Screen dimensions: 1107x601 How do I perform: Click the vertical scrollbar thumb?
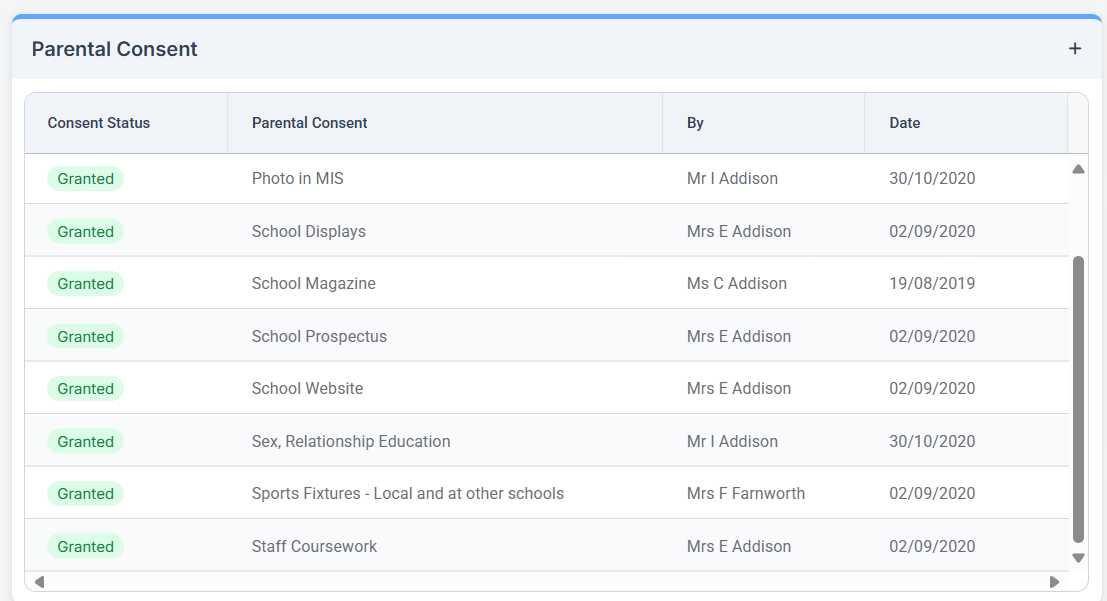[1078, 399]
